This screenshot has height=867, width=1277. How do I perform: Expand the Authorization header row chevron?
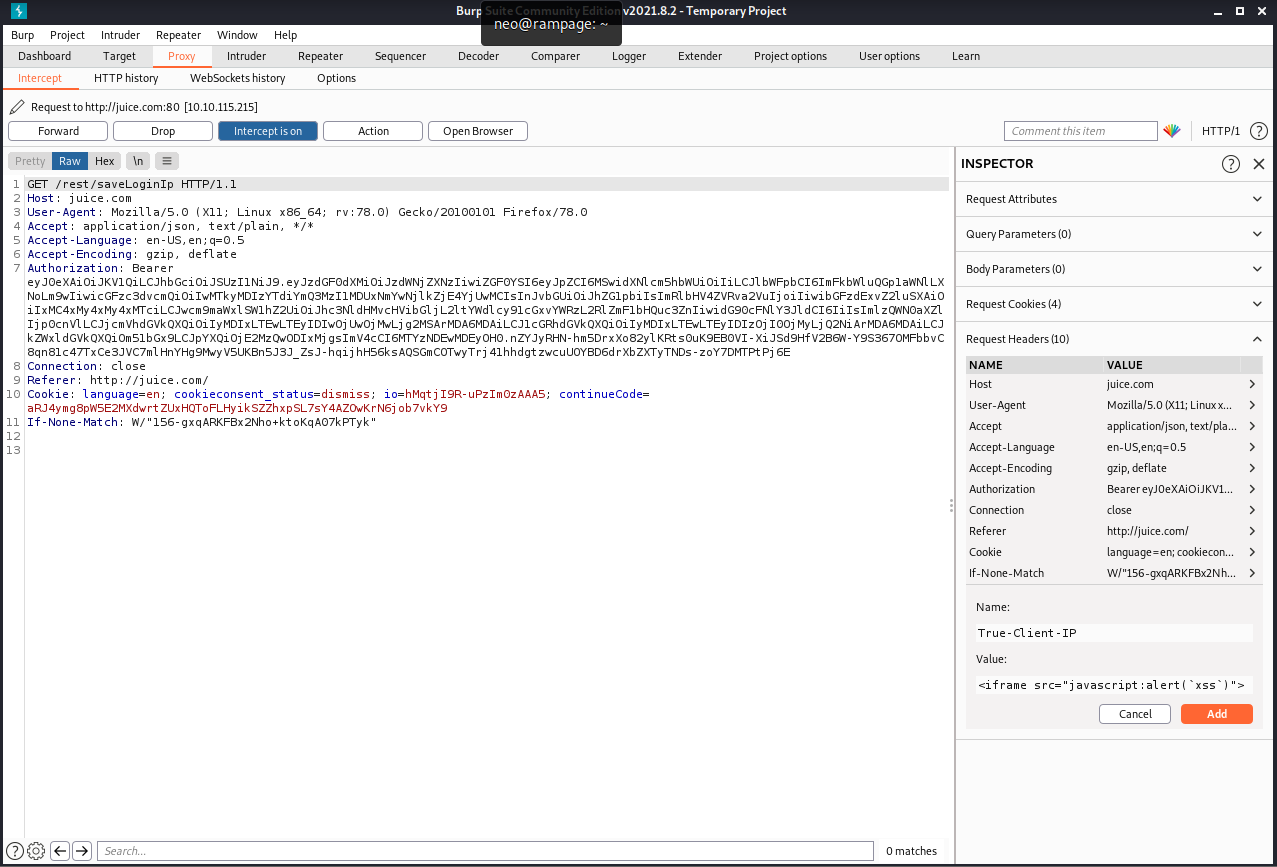click(x=1252, y=489)
